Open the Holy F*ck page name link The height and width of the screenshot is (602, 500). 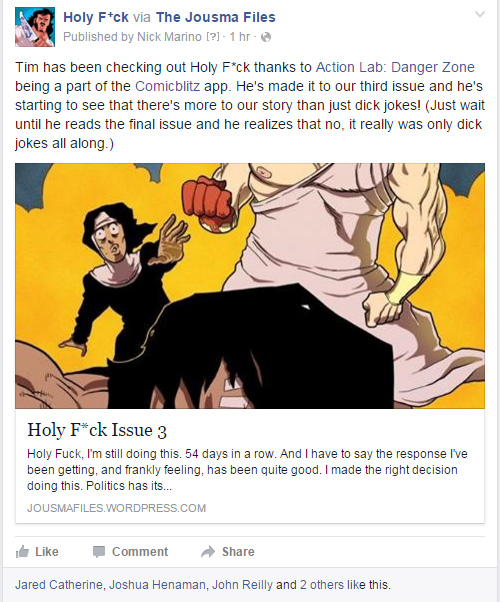(x=96, y=17)
